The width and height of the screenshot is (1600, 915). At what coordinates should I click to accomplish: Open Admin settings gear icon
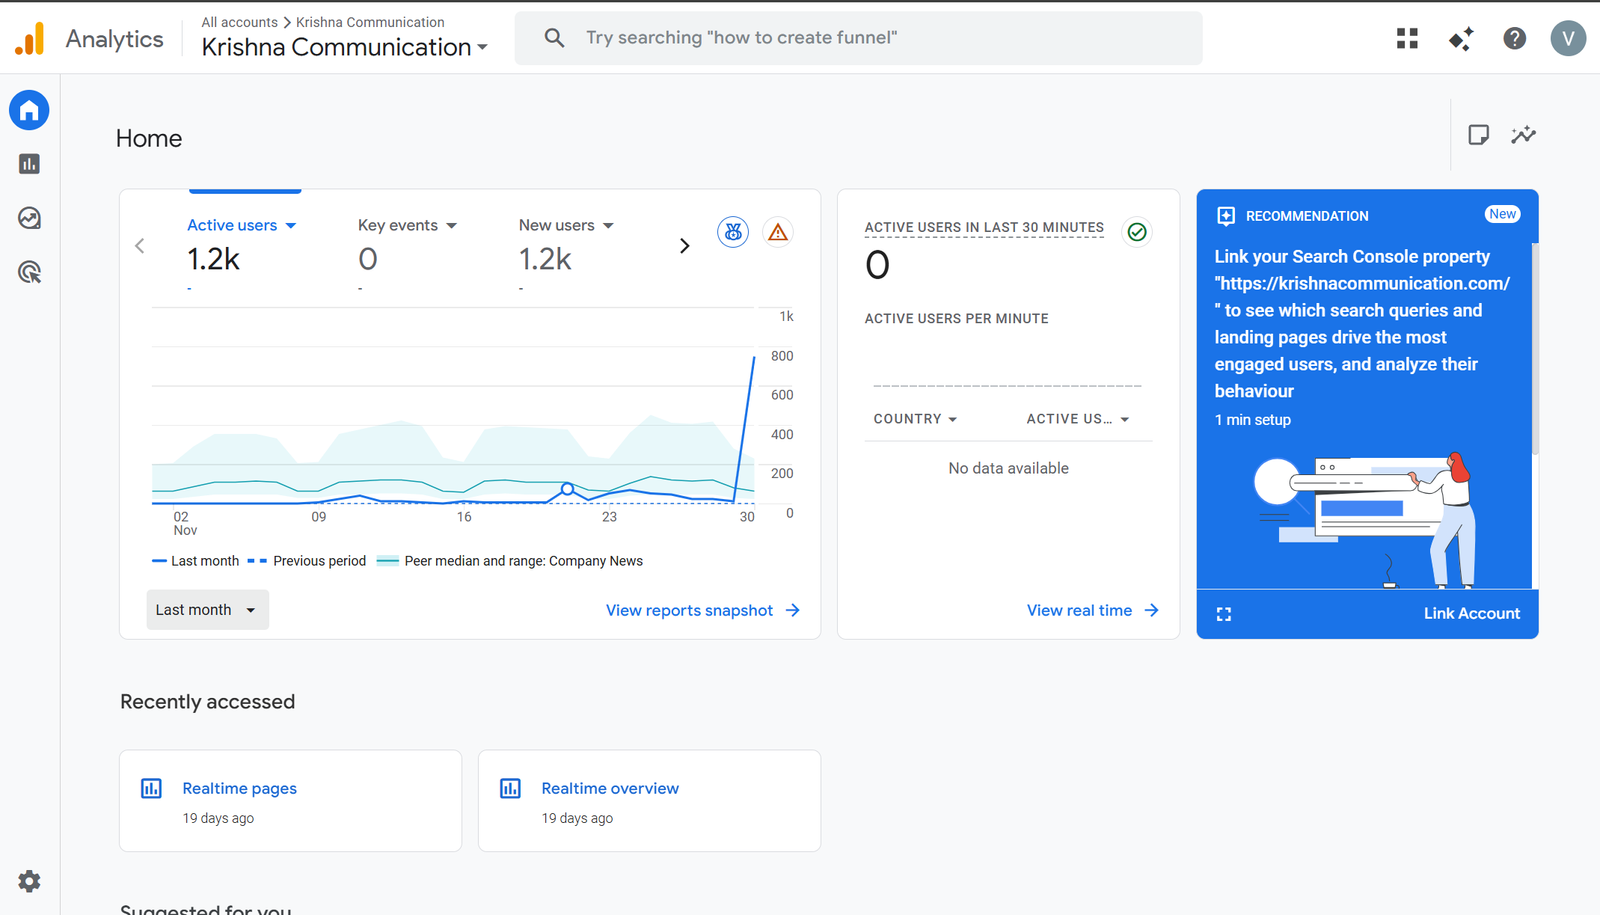29,881
